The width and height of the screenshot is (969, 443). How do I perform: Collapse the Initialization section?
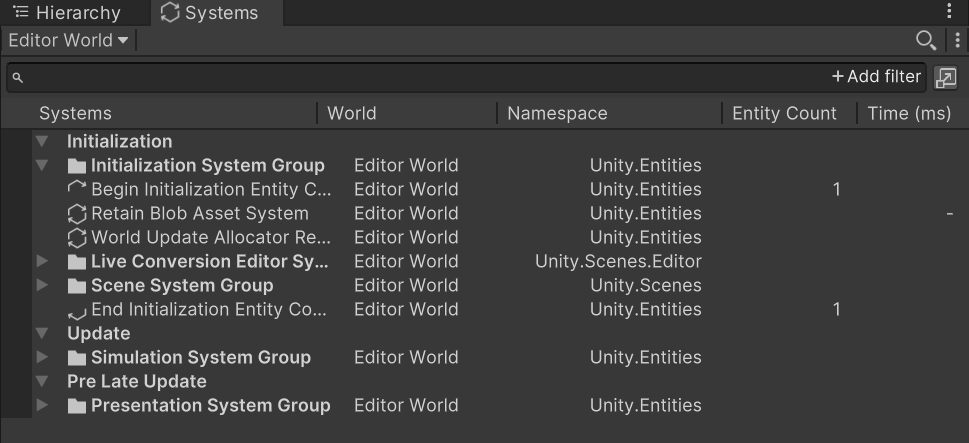click(42, 141)
